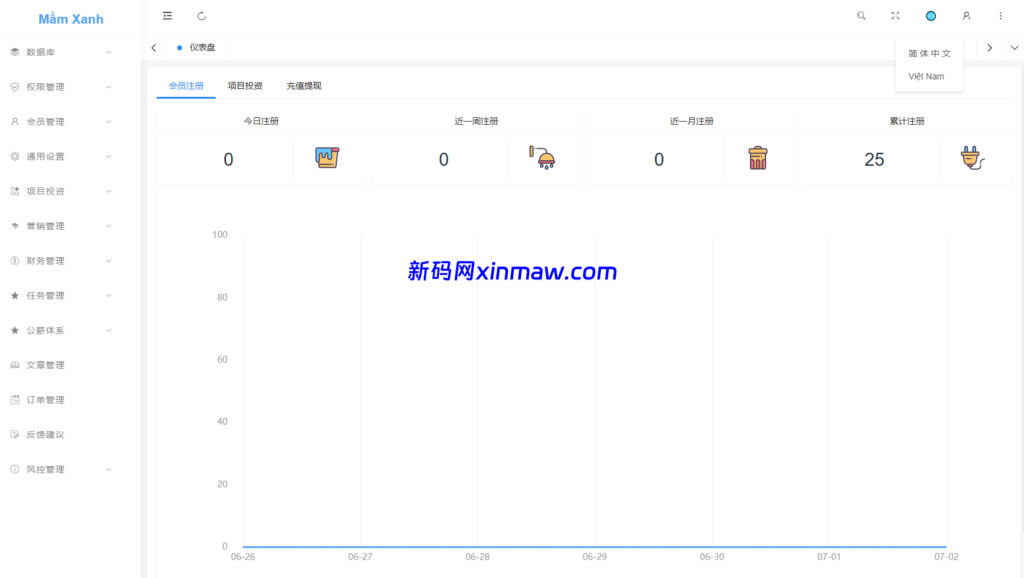This screenshot has height=578, width=1024.
Task: Open the search magnifier icon
Action: pos(861,16)
